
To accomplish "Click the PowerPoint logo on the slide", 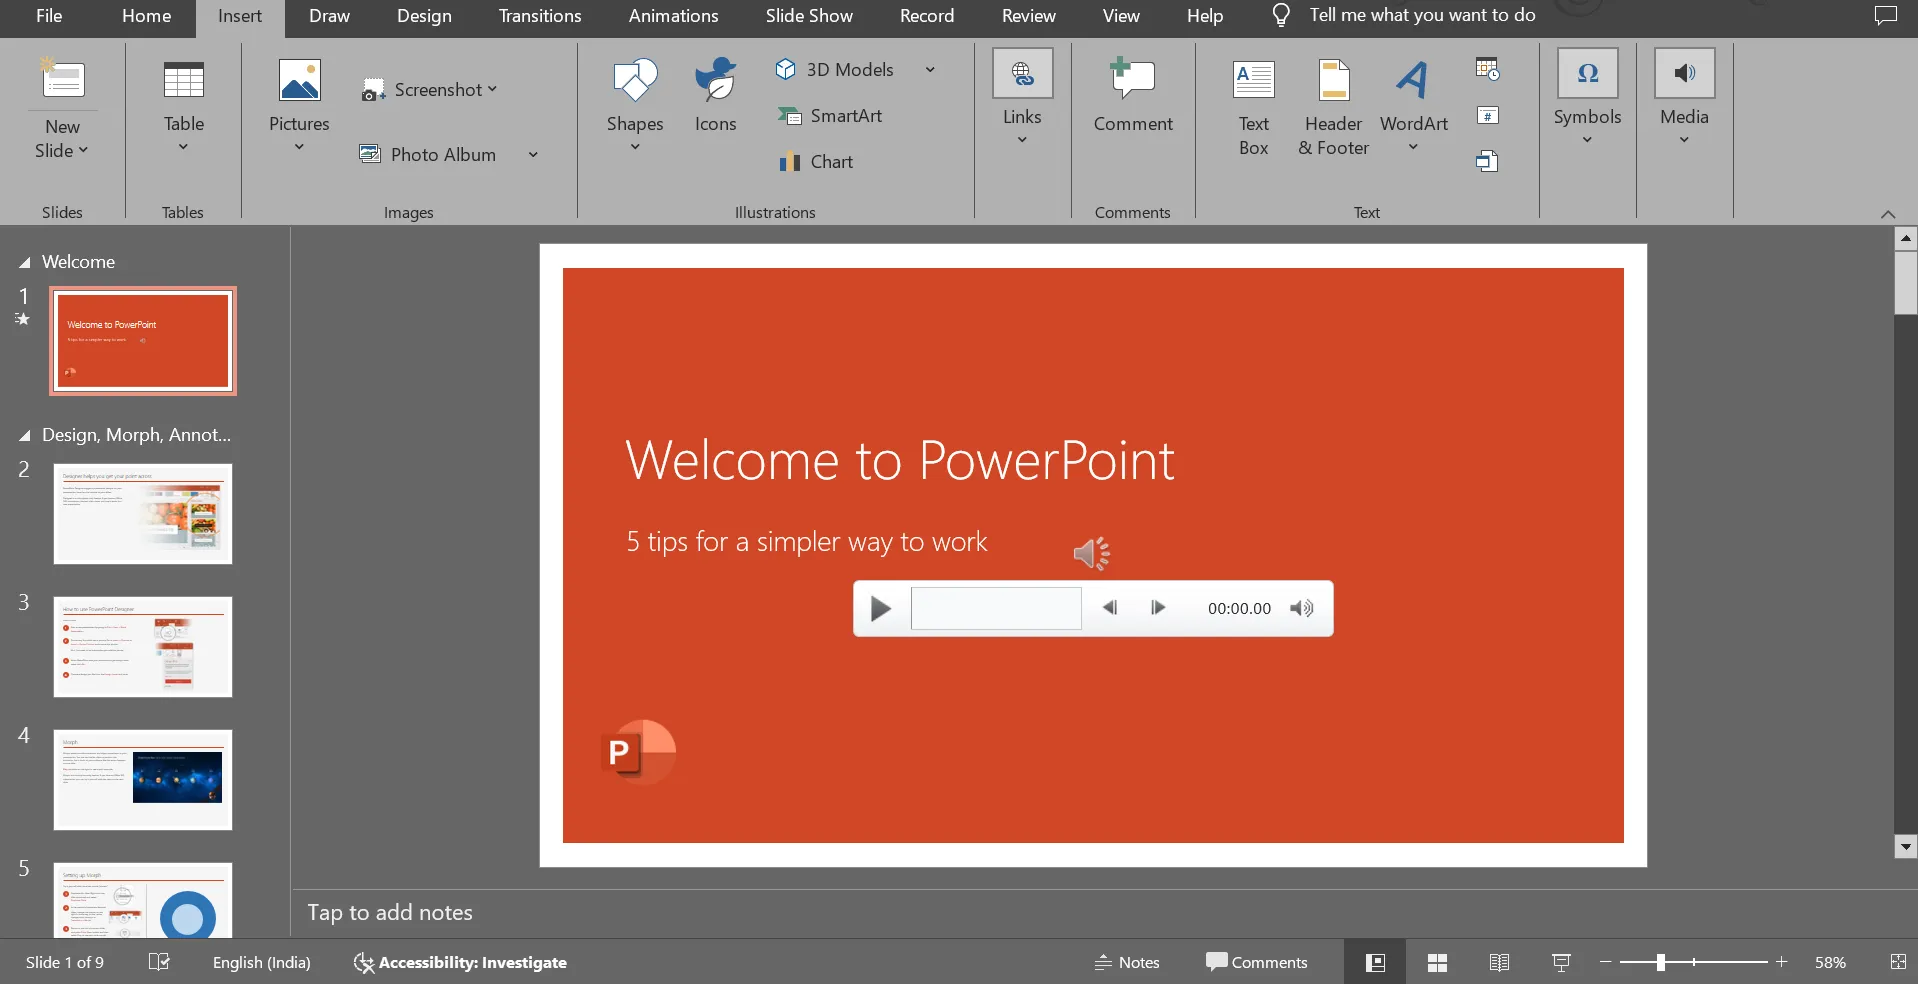I will point(638,752).
